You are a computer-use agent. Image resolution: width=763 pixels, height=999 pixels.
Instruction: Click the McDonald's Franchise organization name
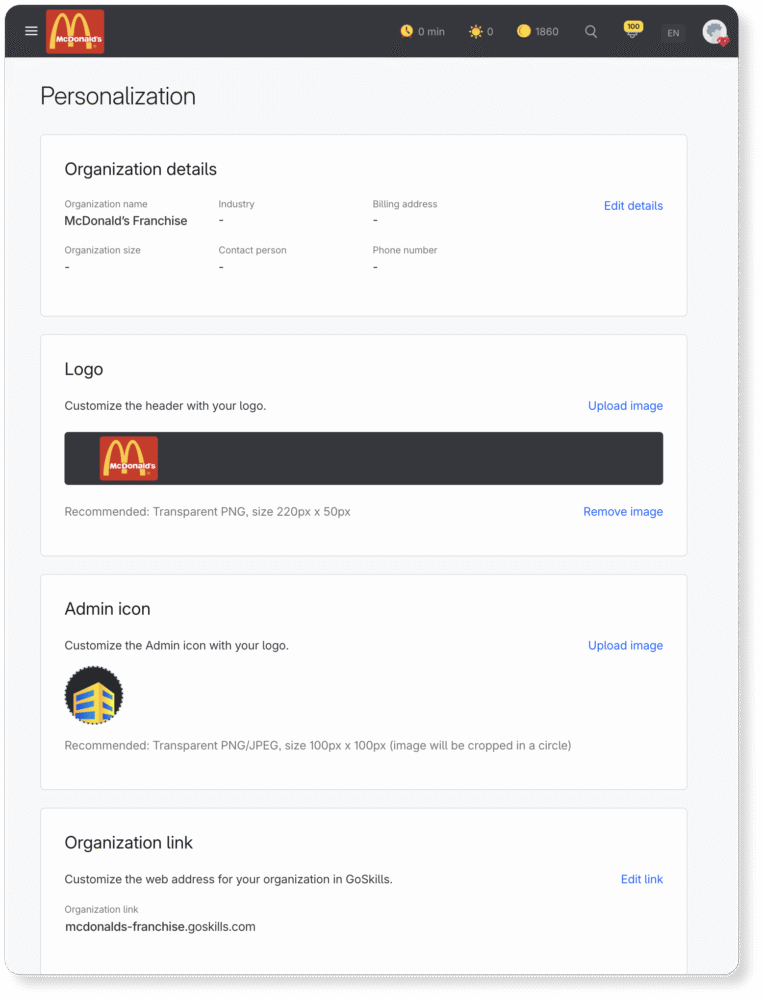(125, 221)
